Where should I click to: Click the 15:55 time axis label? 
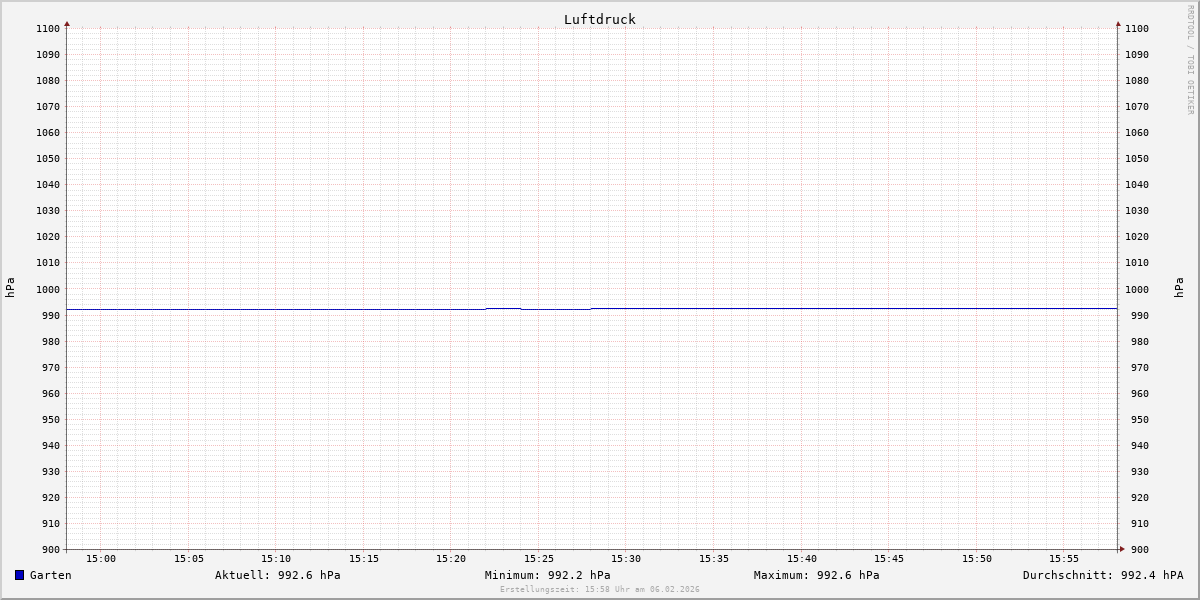click(1064, 558)
